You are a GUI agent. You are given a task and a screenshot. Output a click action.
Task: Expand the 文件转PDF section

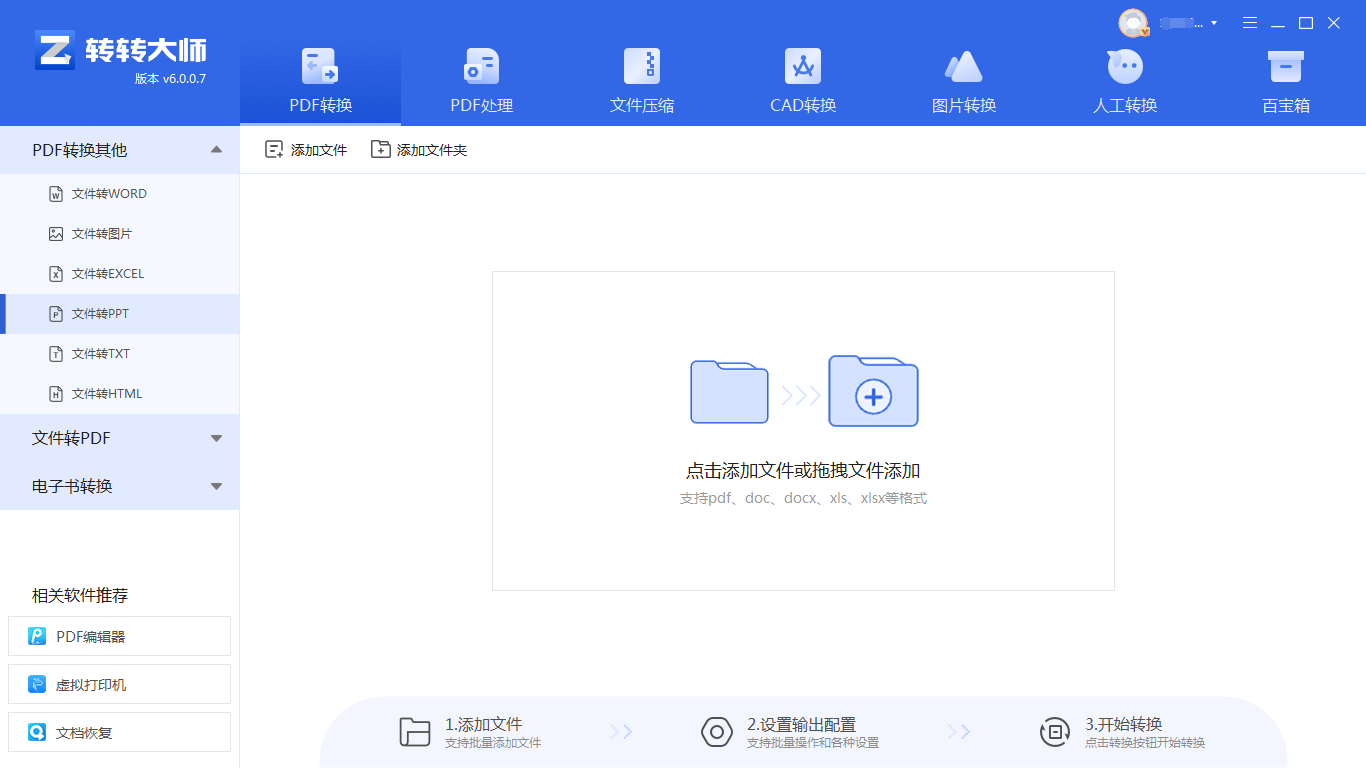120,438
